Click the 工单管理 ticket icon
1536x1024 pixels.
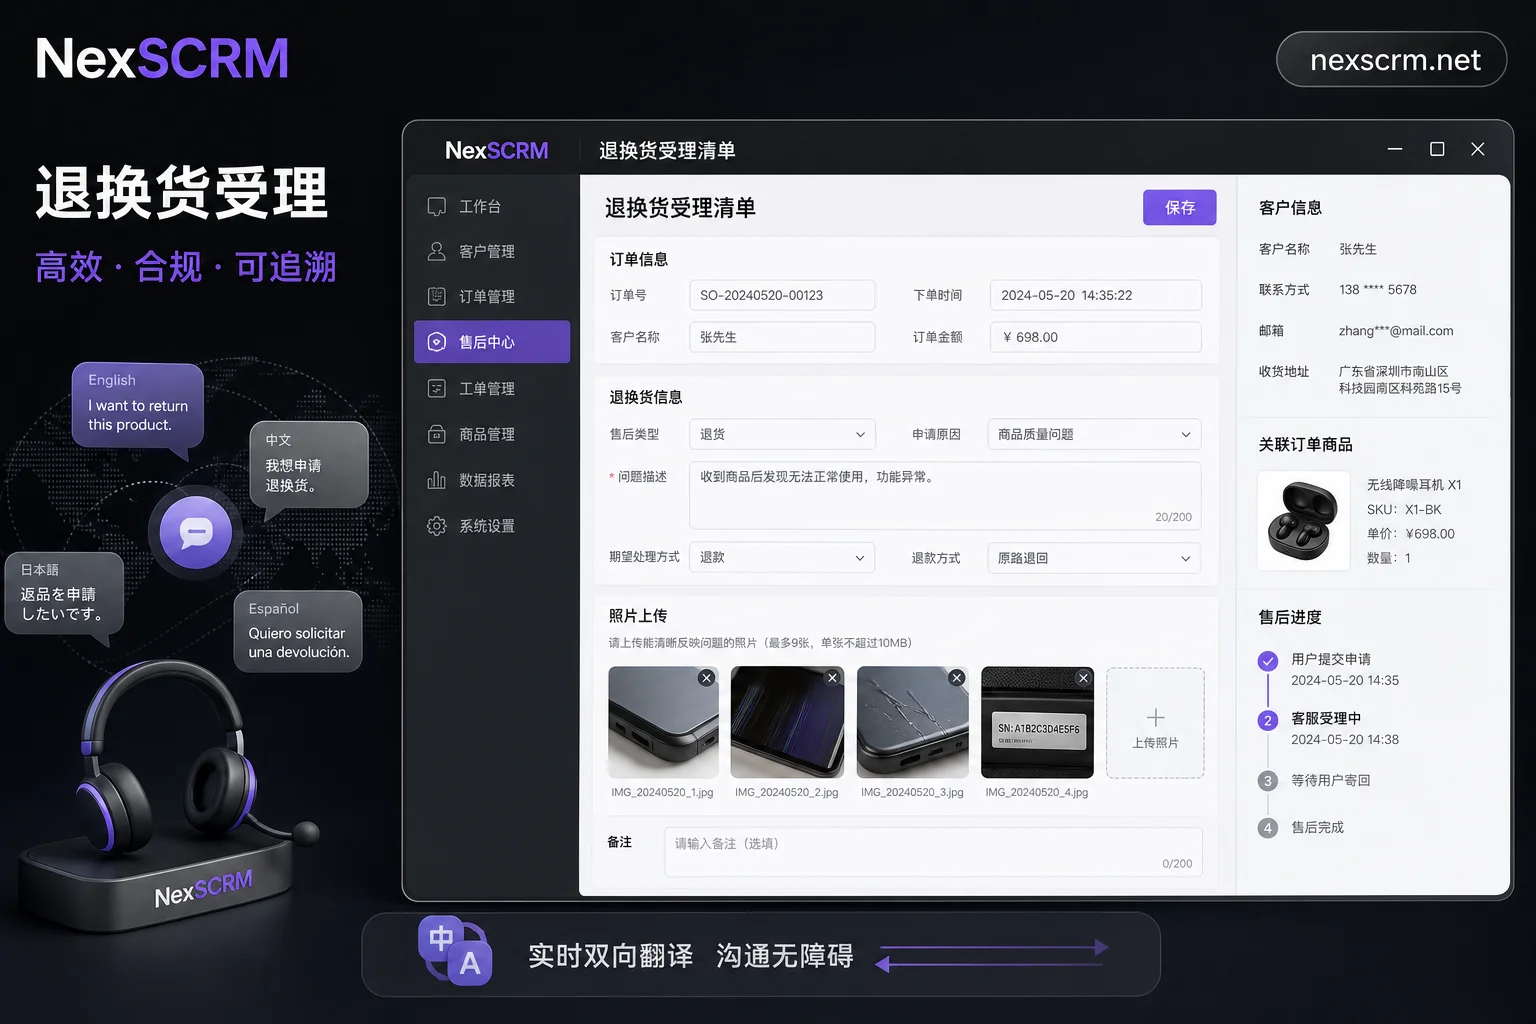pos(437,388)
